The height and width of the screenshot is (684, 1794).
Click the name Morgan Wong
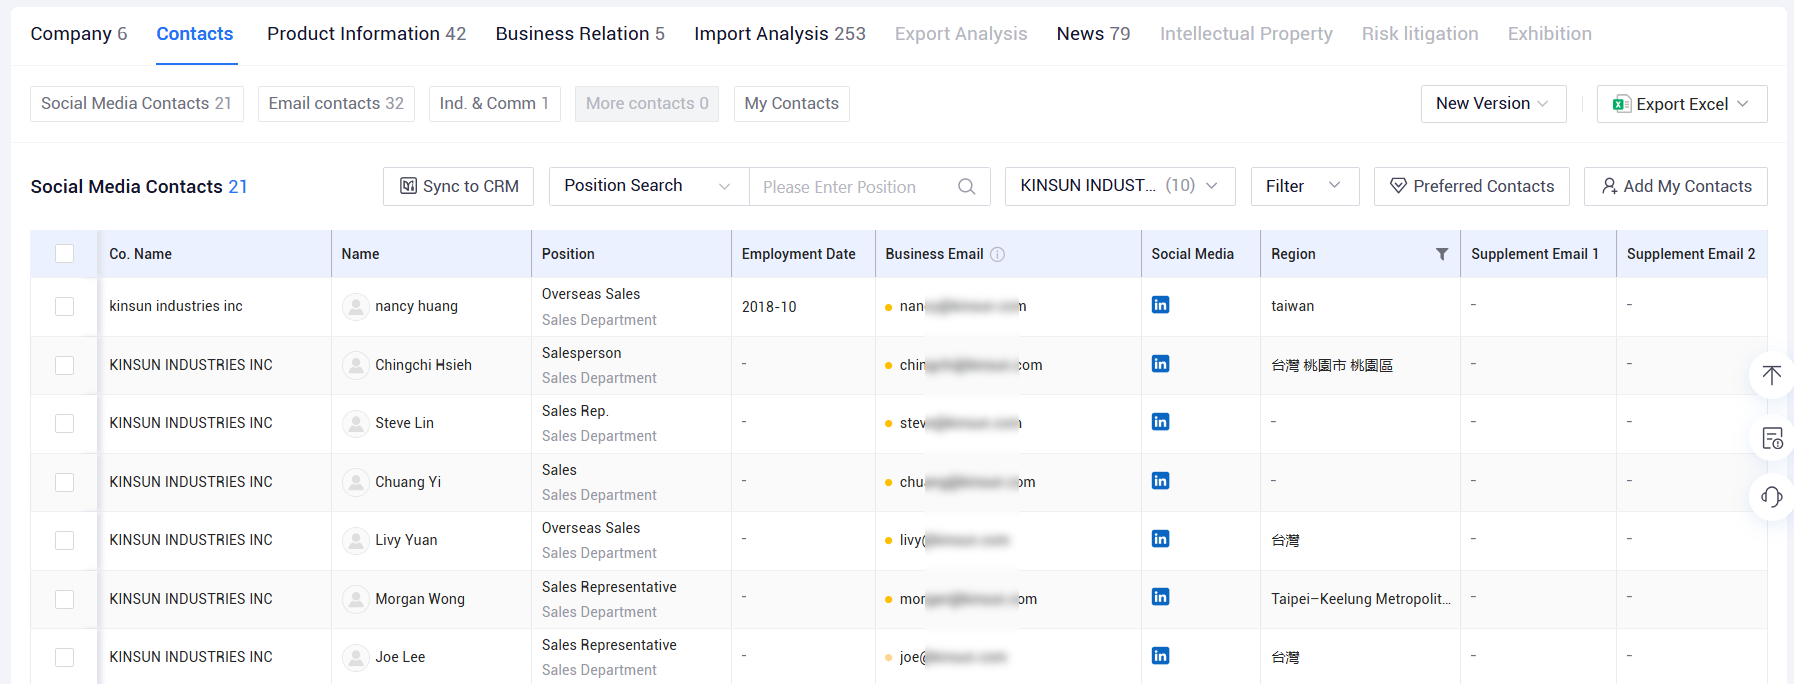click(420, 599)
